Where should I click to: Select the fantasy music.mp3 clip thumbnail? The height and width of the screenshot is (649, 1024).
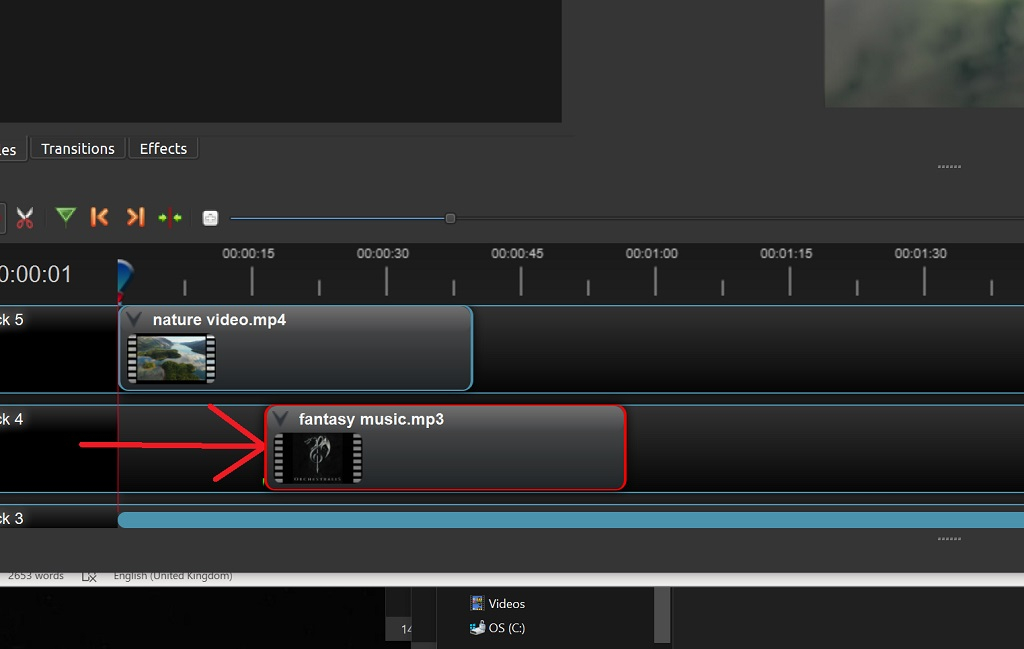click(x=318, y=458)
